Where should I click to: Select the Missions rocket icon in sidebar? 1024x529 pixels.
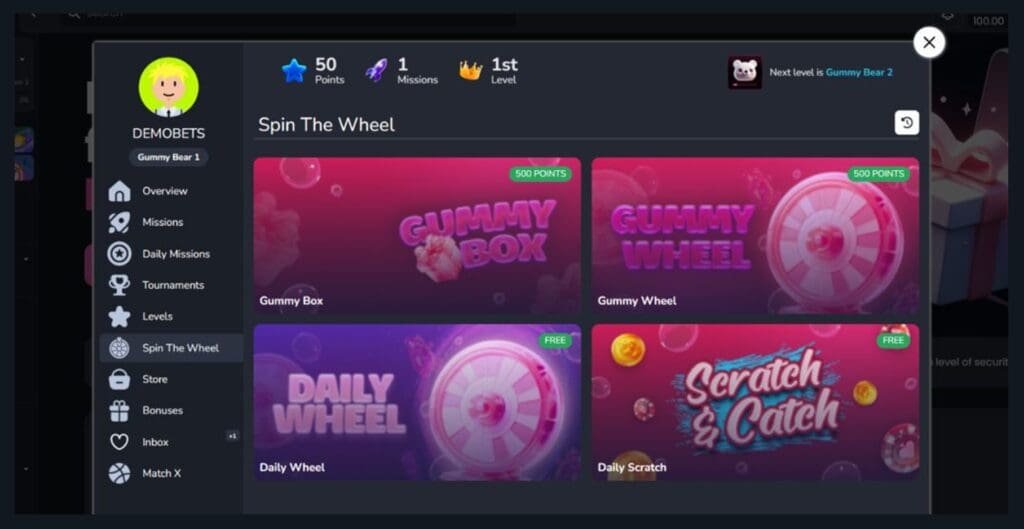[120, 222]
